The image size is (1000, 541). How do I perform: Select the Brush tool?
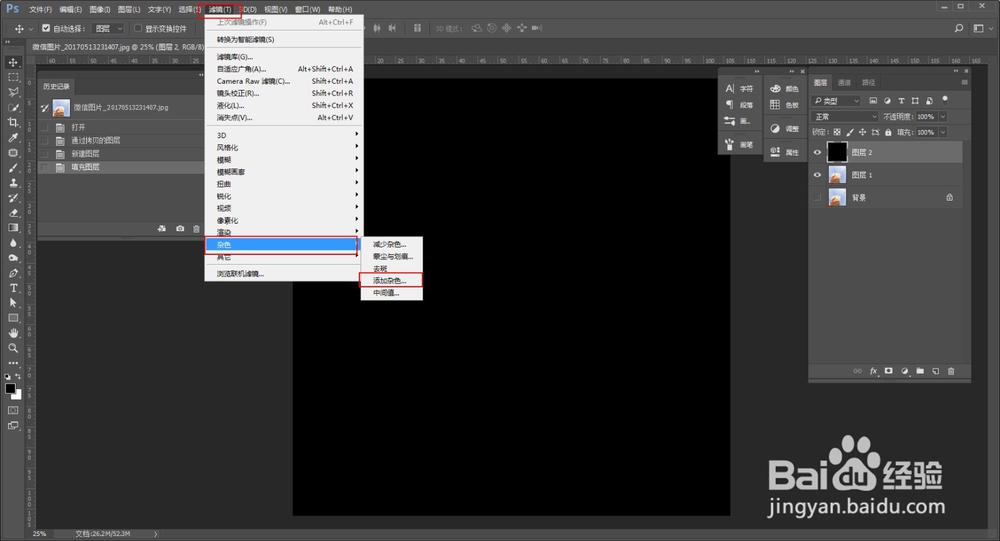[13, 168]
